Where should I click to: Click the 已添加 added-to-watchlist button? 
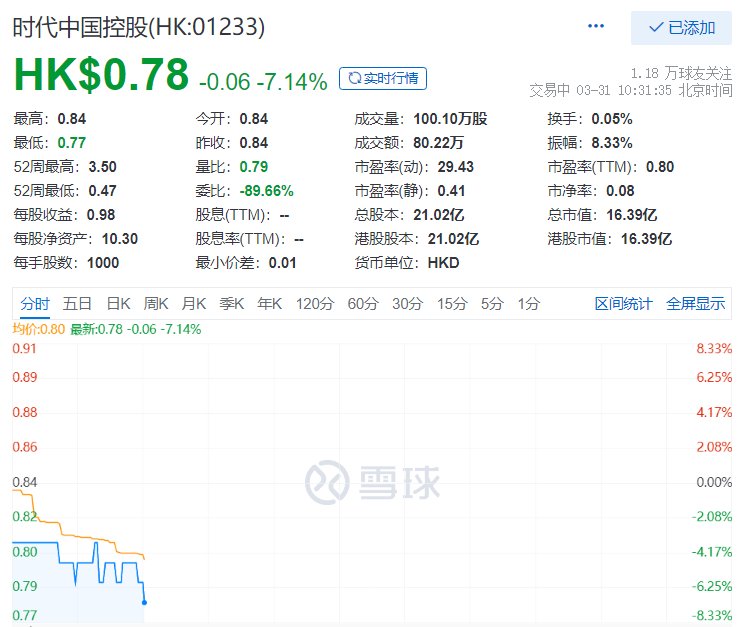[681, 28]
